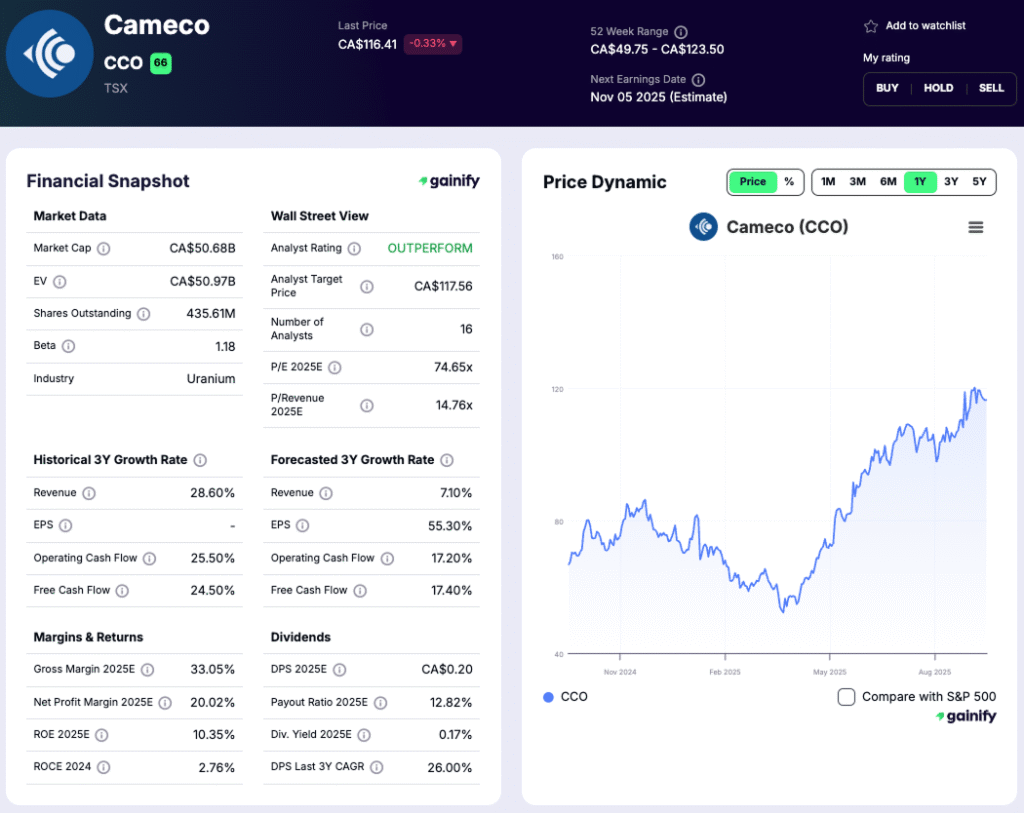
Task: Click the info icon beside 52 Week Range
Action: [681, 32]
